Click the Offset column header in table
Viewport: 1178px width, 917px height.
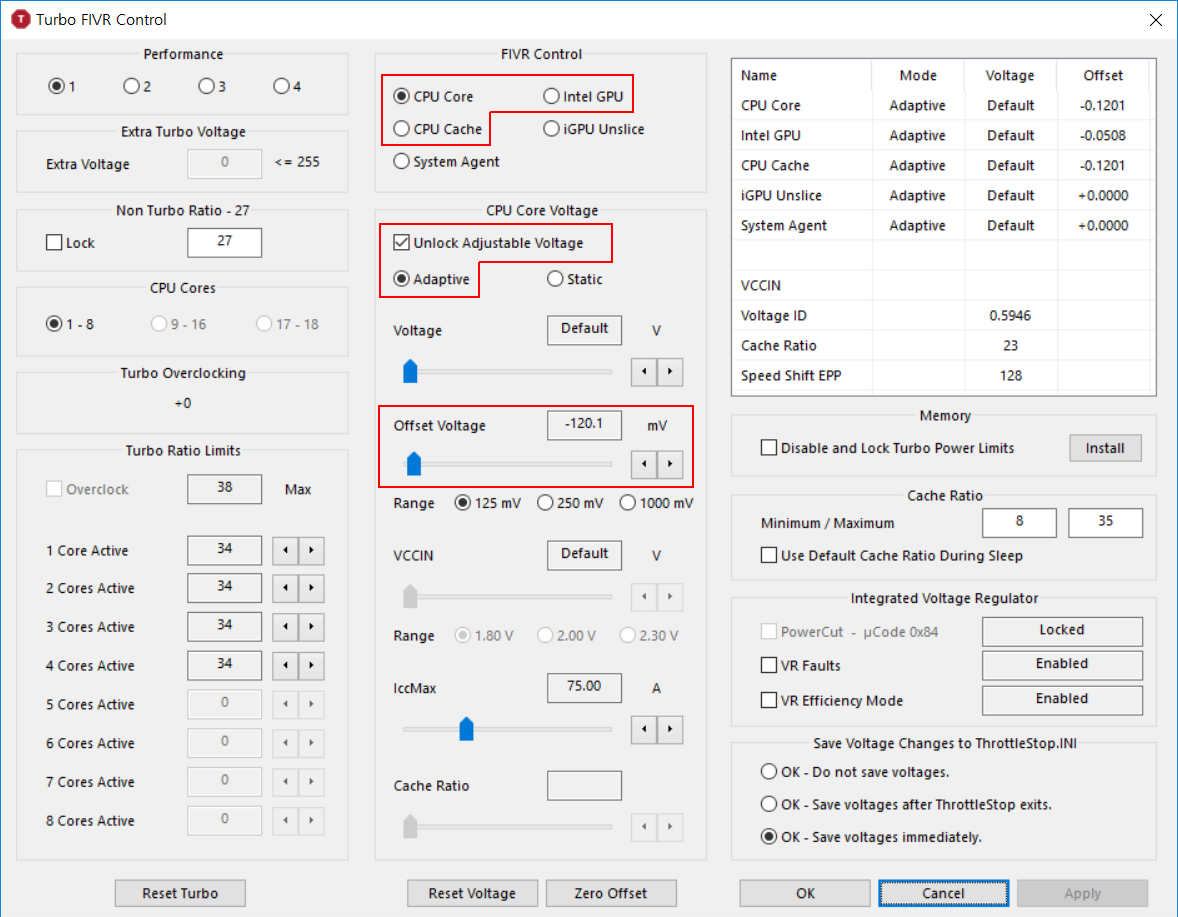coord(1103,75)
